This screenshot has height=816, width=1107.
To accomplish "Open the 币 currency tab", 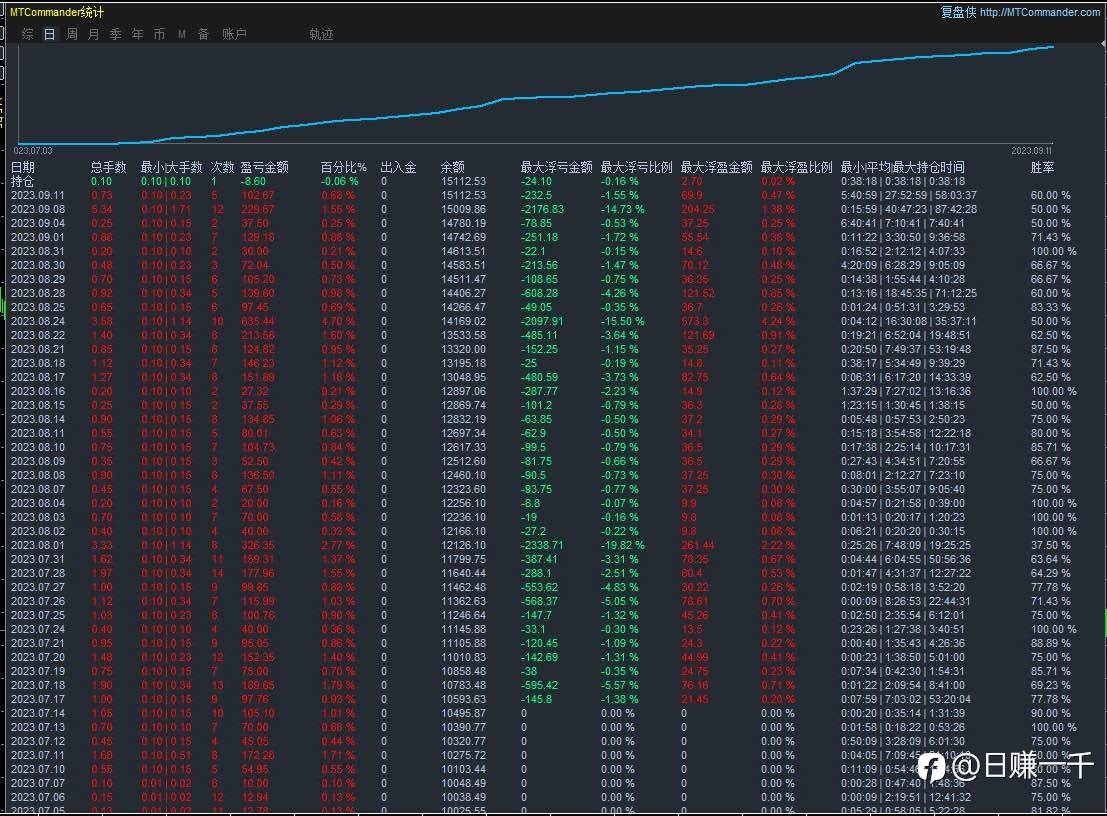I will [x=159, y=34].
